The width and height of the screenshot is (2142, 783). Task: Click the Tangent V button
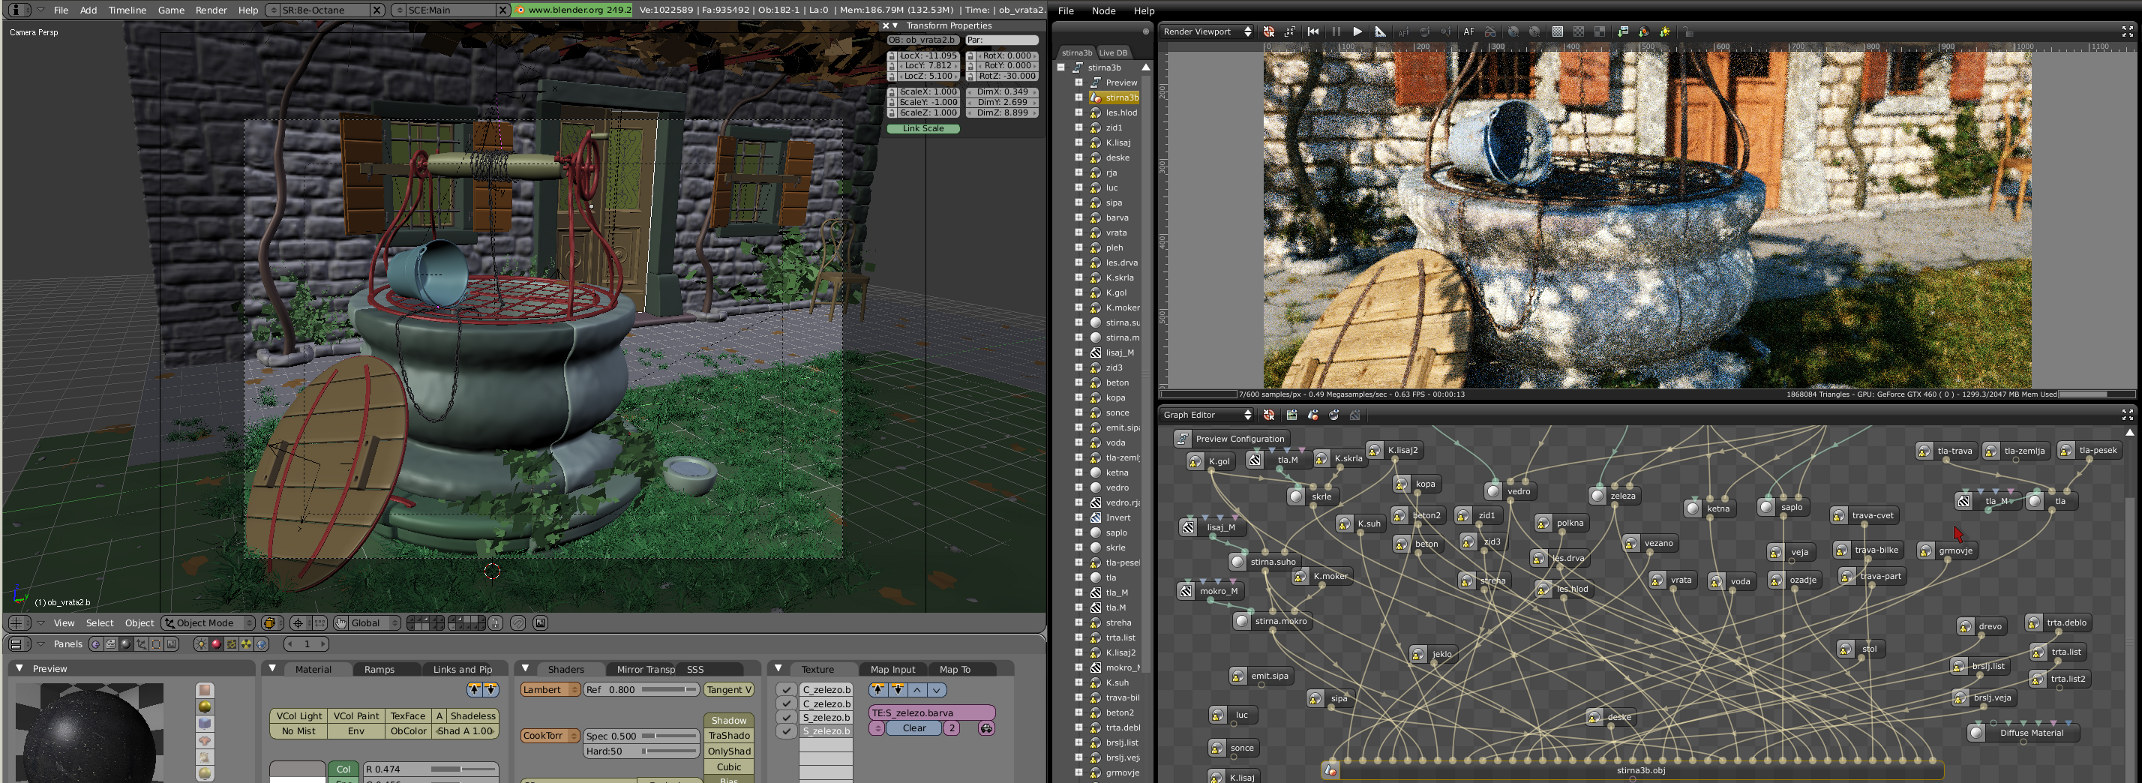(x=729, y=690)
